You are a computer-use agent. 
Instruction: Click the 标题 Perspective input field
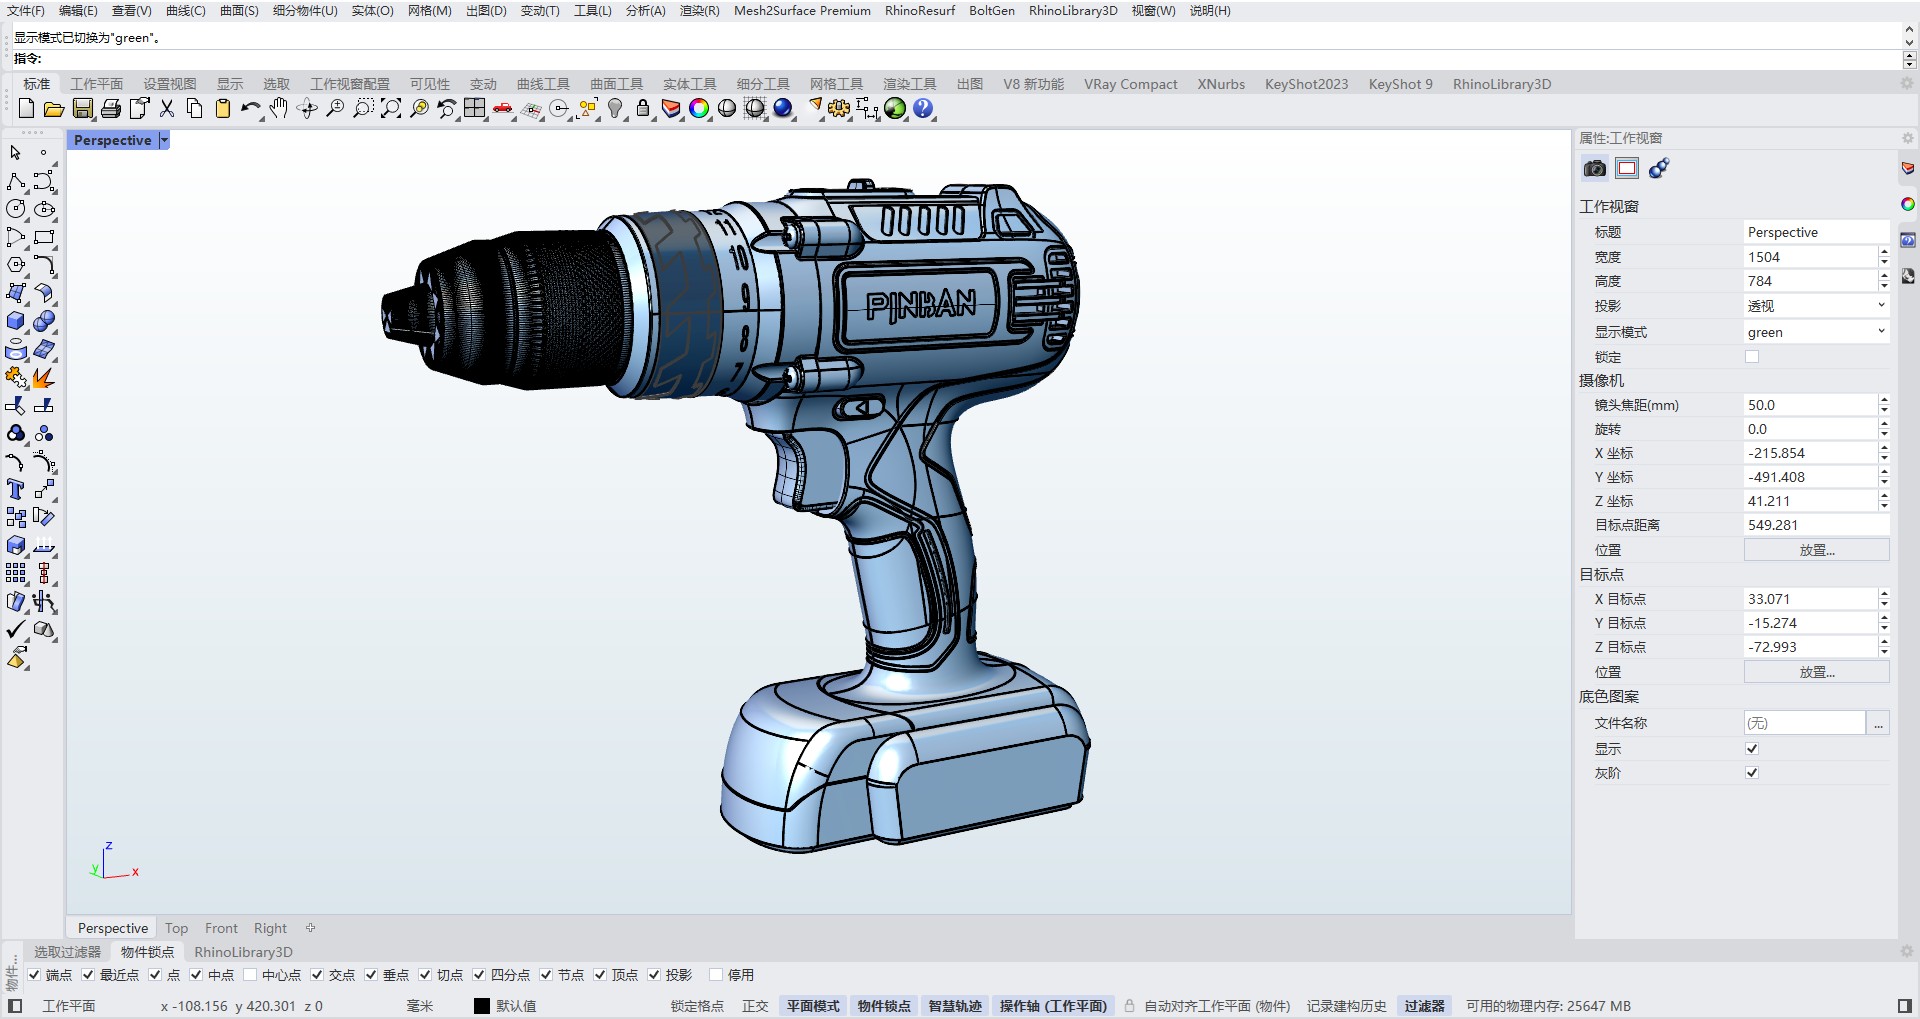tap(1816, 232)
